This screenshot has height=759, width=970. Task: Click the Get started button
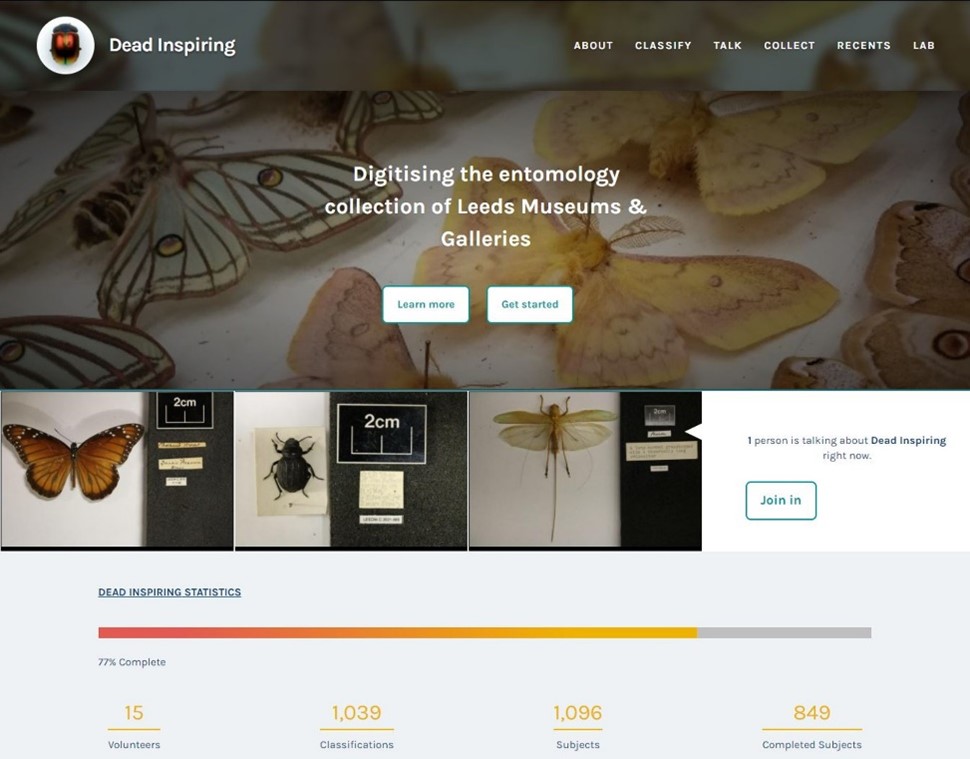[530, 304]
